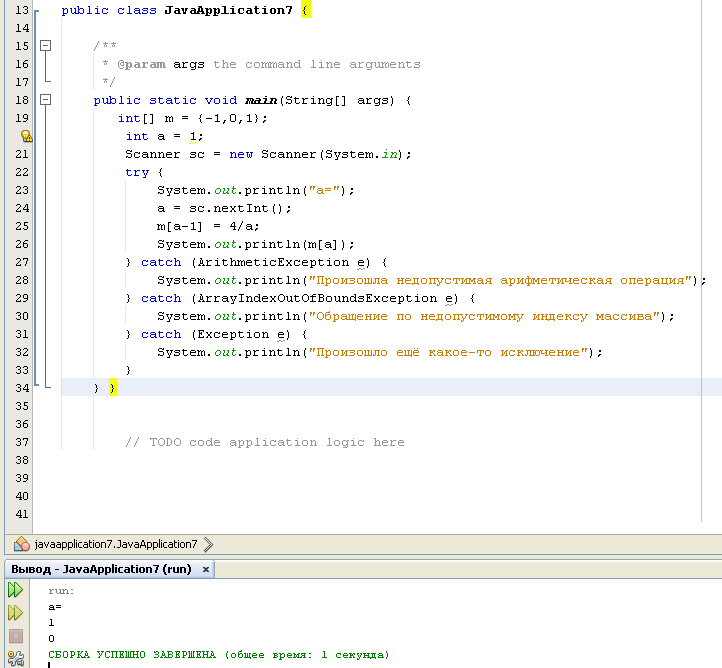Click the Scanner sc declaration on line 21
The image size is (722, 668).
click(x=165, y=154)
